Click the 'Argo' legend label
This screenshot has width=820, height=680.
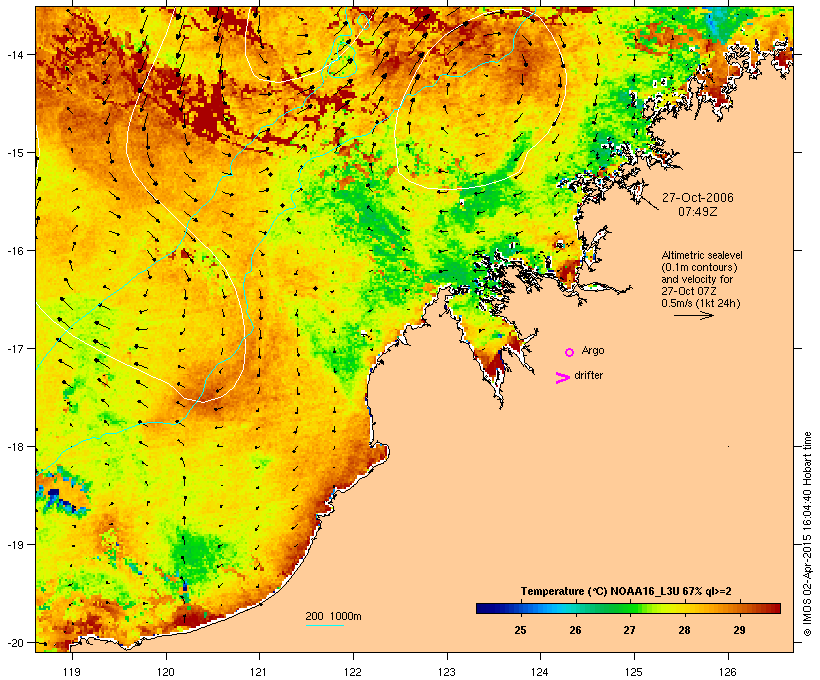point(593,350)
